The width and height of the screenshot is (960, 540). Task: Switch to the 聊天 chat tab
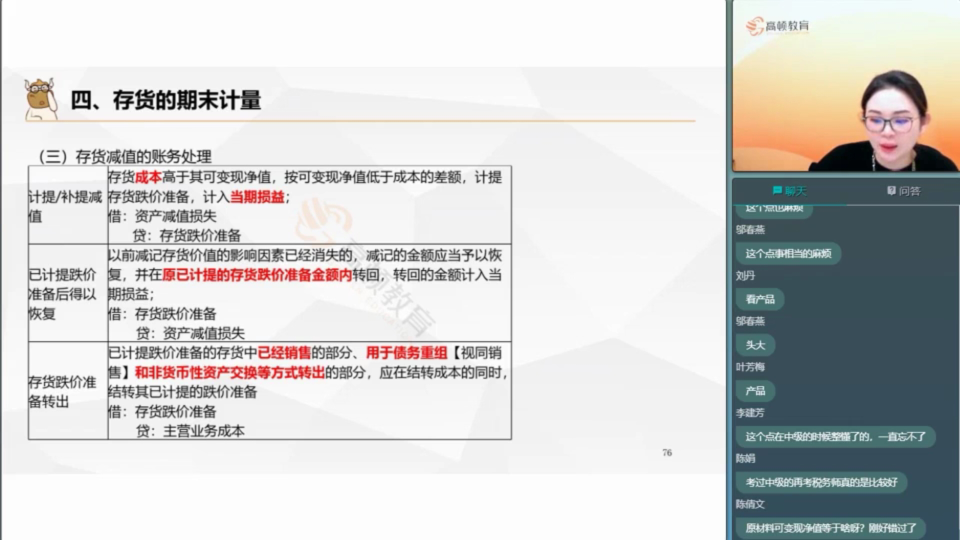point(788,190)
